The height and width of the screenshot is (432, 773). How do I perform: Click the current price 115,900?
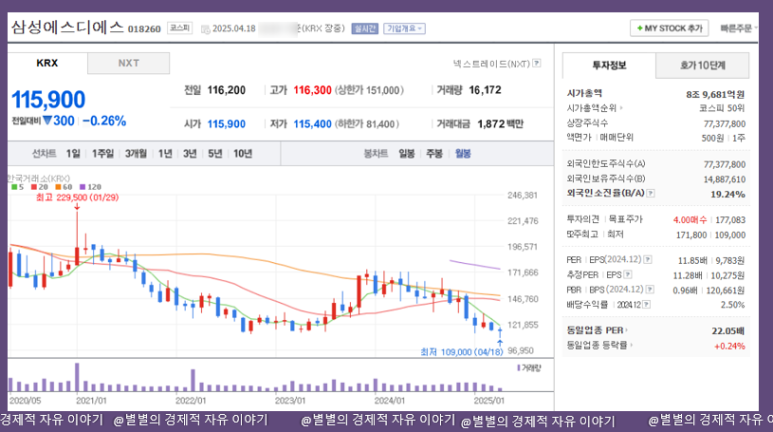click(x=48, y=100)
